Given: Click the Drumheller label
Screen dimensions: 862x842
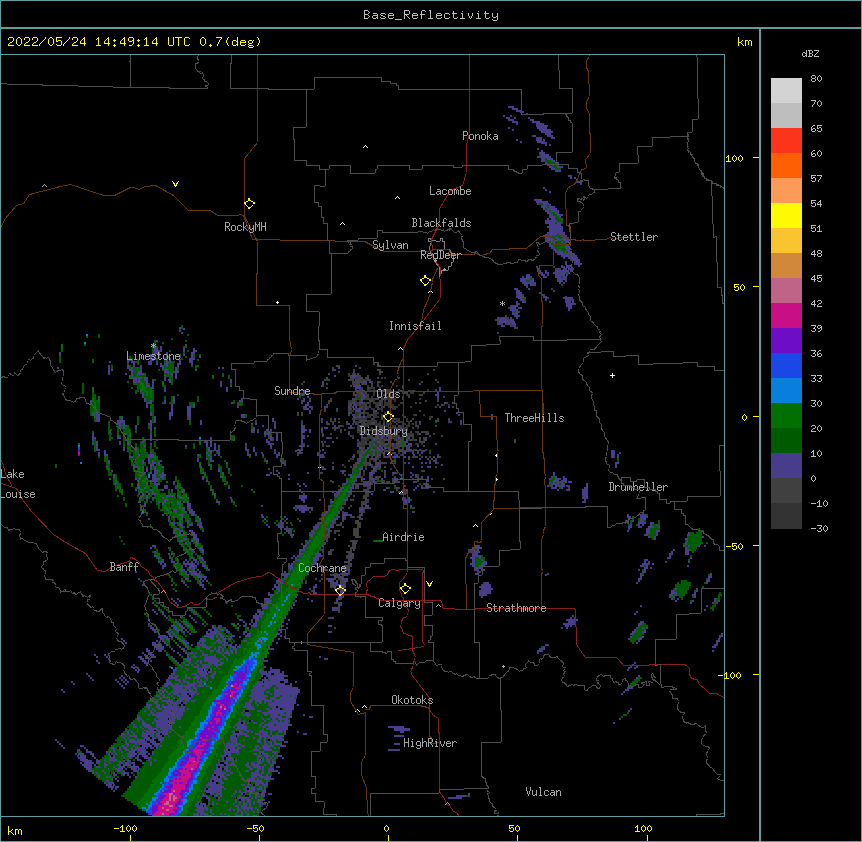Looking at the screenshot, I should [x=638, y=487].
